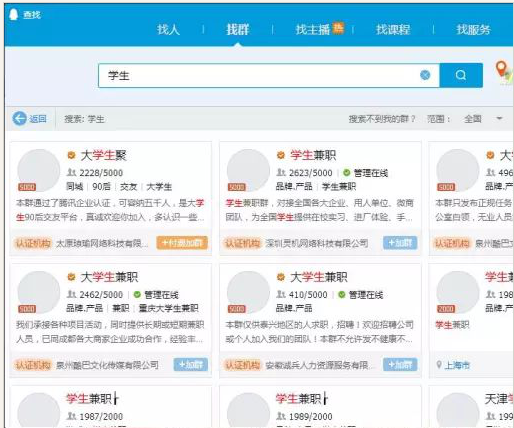Click the verified badge beside 2462-member 大学生兼职
514x428 pixels.
point(71,277)
